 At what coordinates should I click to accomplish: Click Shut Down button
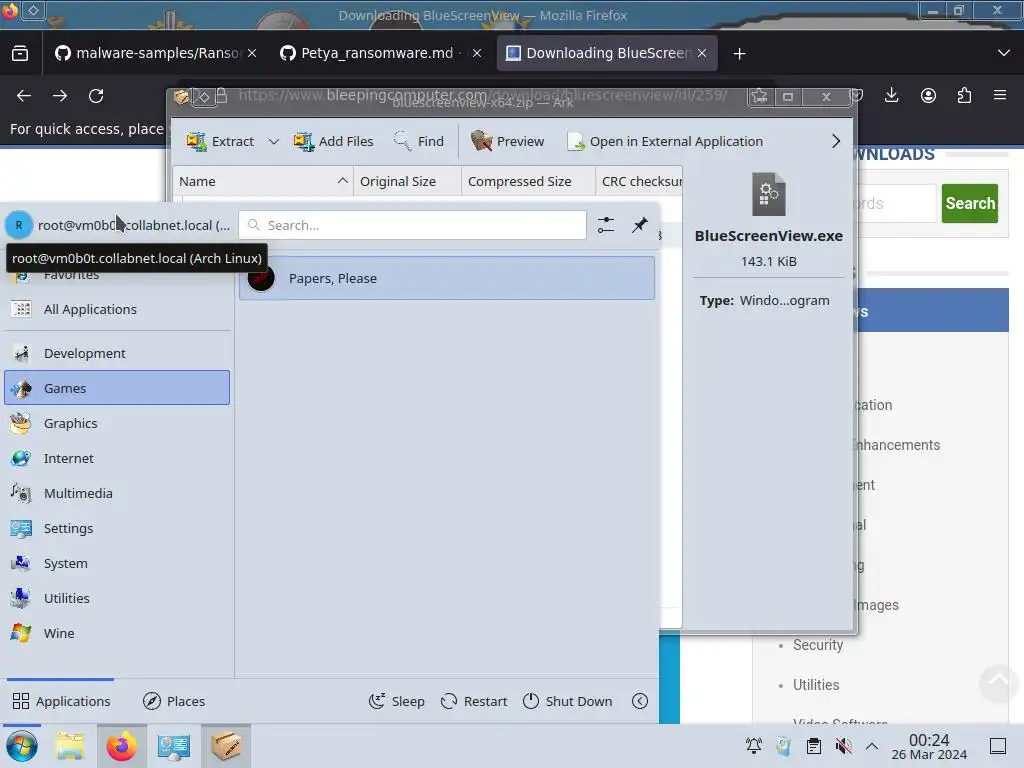568,701
